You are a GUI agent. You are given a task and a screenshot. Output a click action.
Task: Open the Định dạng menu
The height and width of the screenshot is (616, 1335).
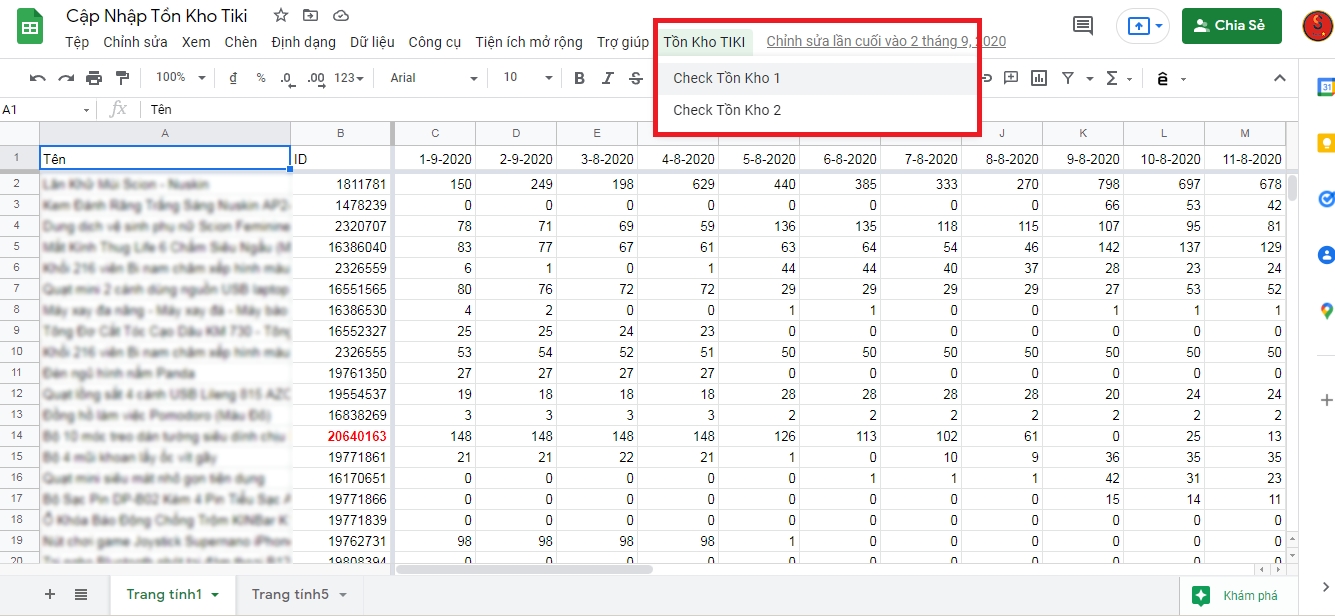pyautogui.click(x=303, y=42)
